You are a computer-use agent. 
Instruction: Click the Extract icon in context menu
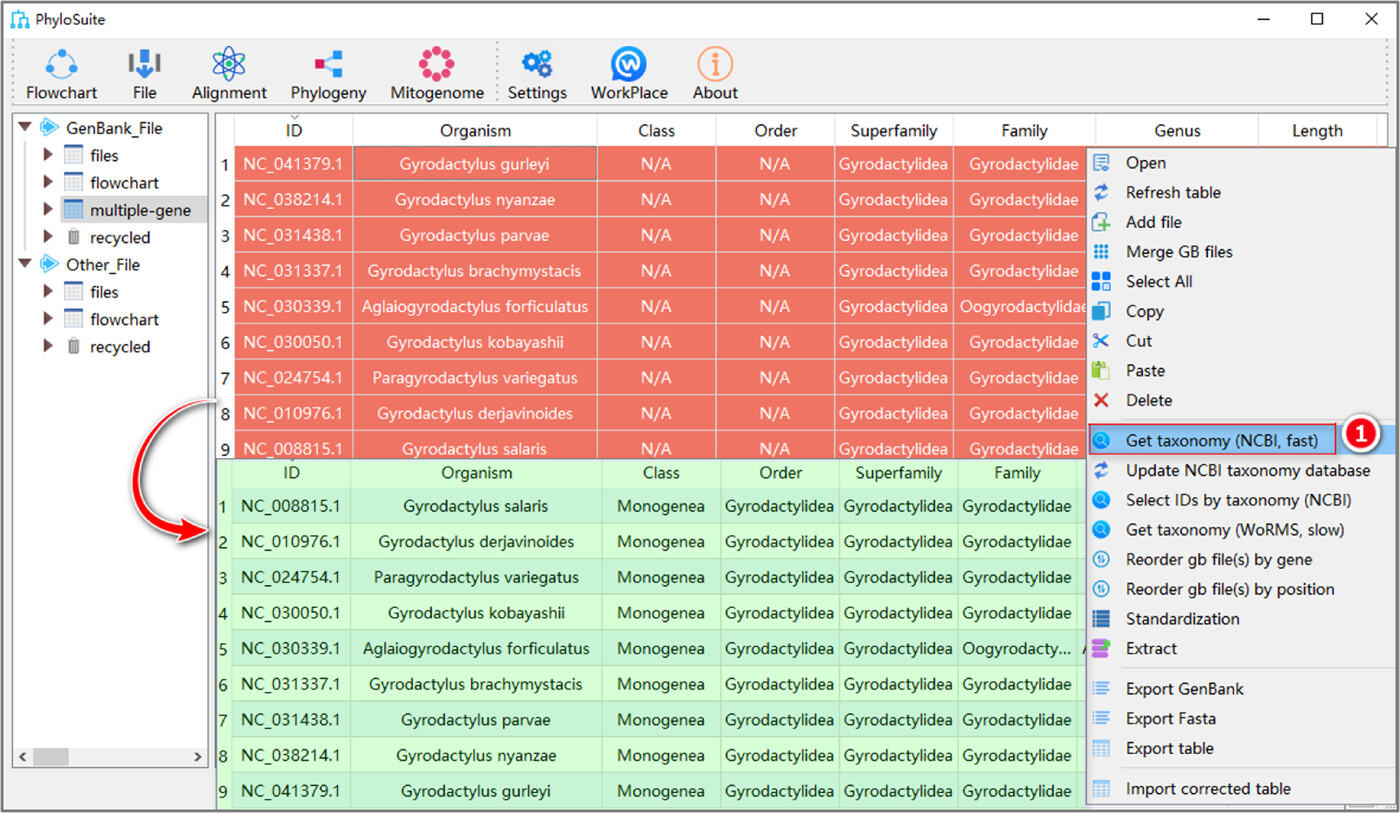click(1101, 648)
